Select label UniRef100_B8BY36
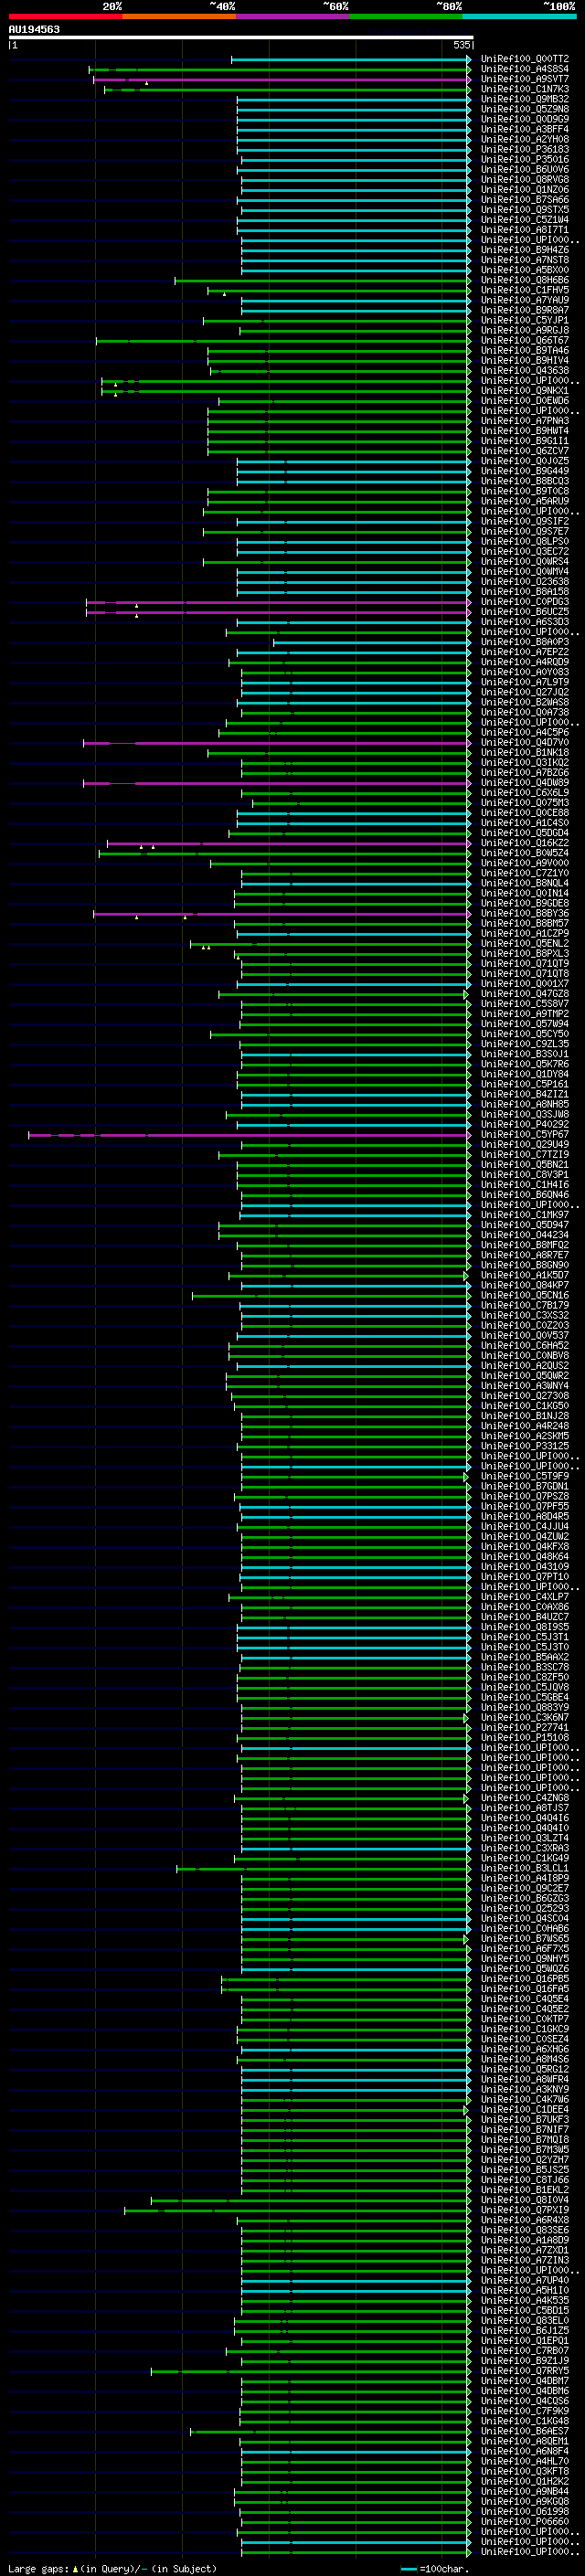 point(525,914)
